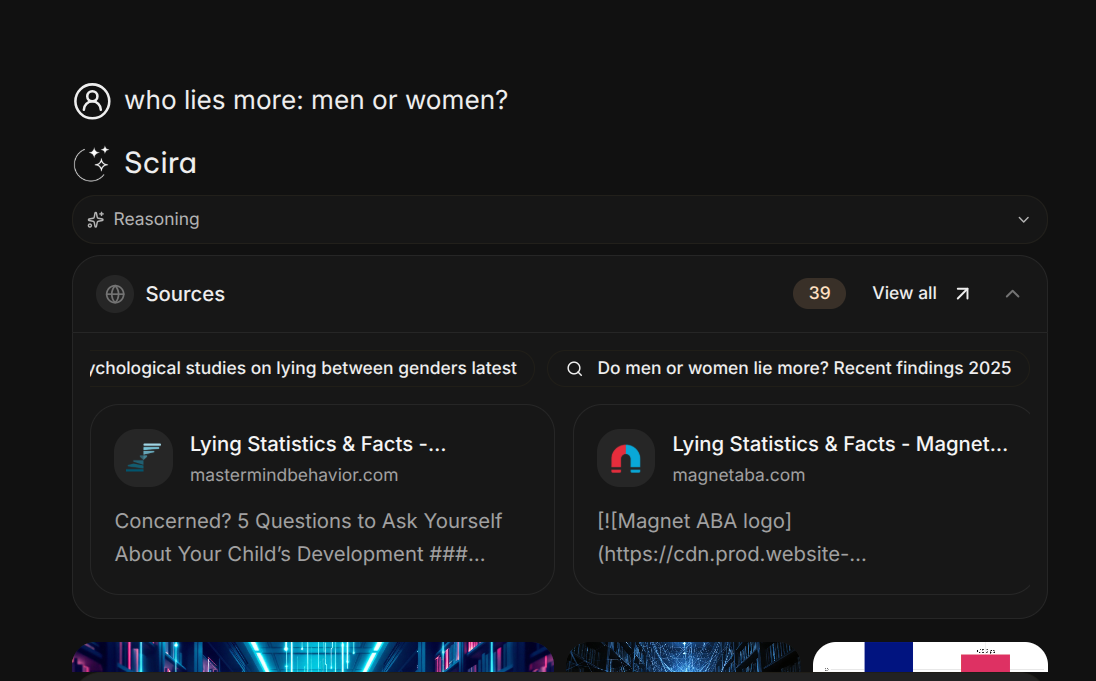Click the mastermindbehavior.com site favicon
The height and width of the screenshot is (681, 1096).
(x=143, y=458)
